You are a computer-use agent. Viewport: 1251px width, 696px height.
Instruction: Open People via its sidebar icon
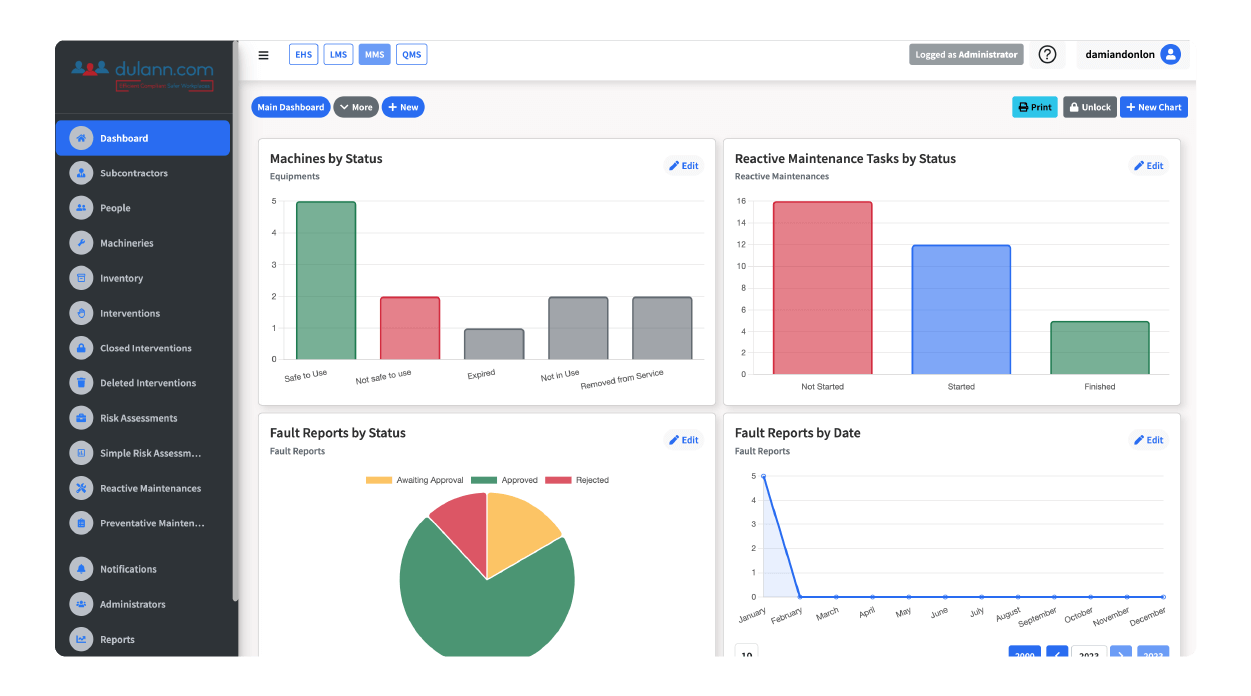81,208
